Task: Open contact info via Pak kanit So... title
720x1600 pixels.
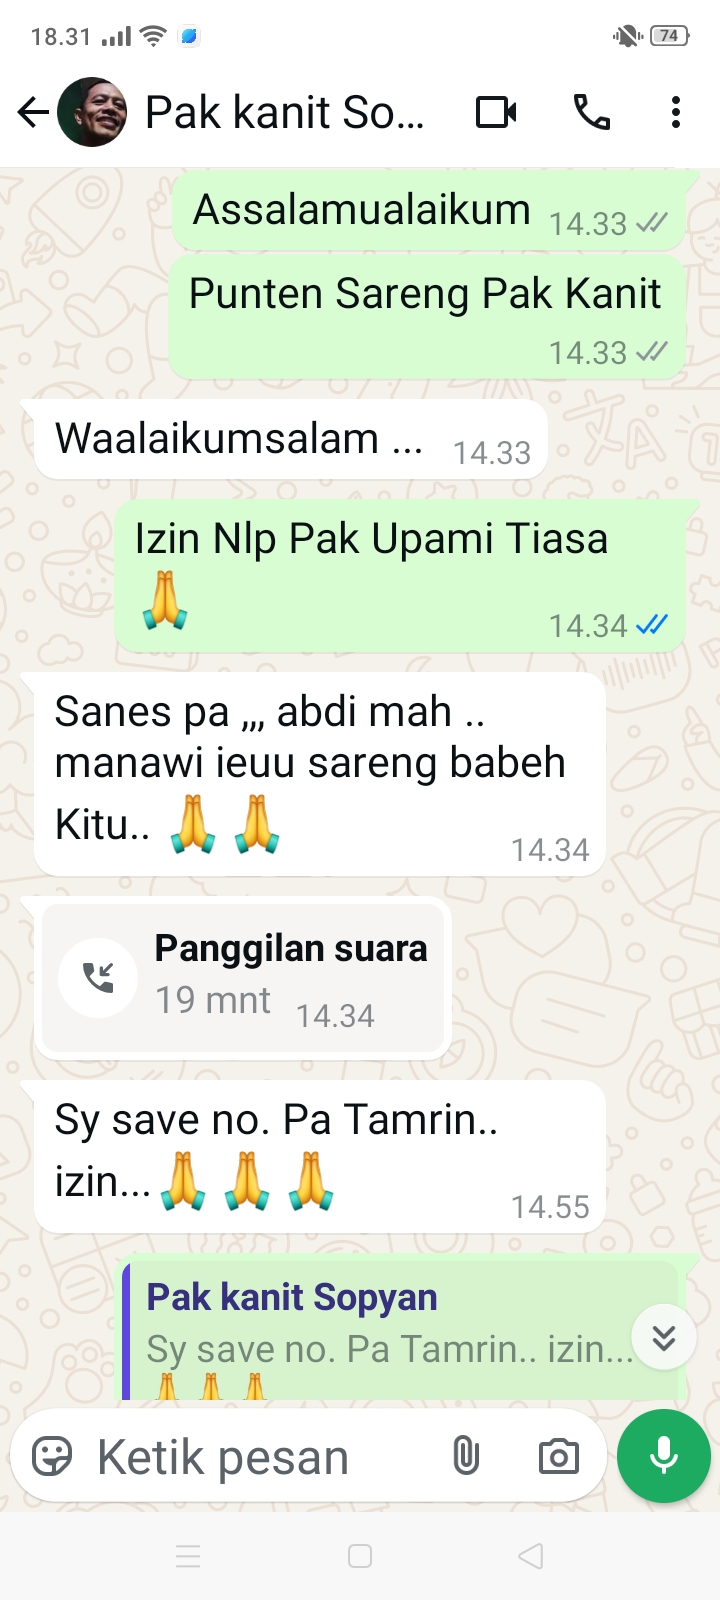Action: click(x=285, y=112)
